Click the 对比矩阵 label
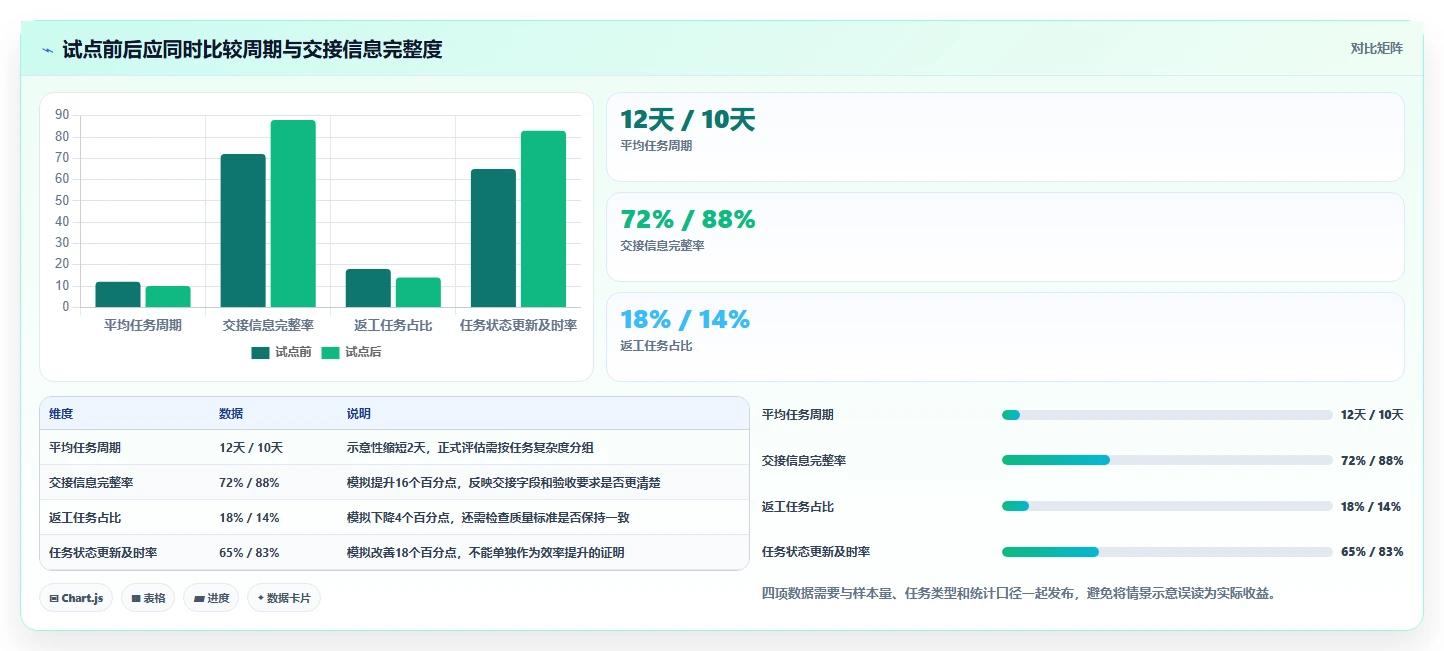 click(1376, 48)
